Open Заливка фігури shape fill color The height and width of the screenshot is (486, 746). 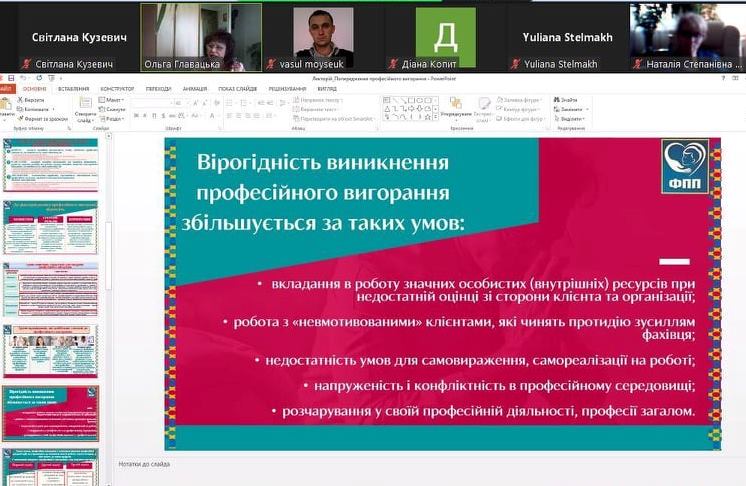click(x=520, y=100)
